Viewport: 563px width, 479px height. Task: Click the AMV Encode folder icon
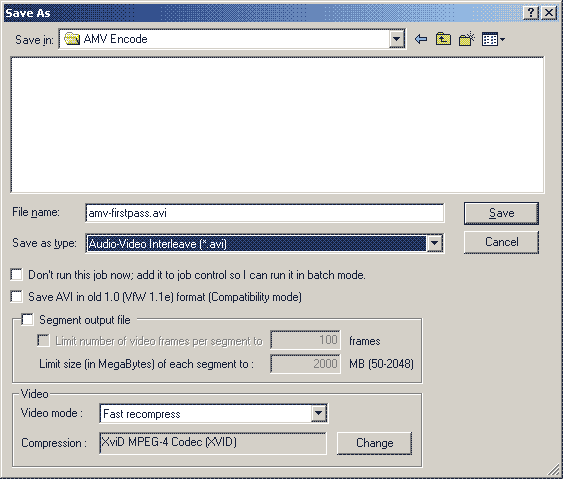click(x=72, y=39)
